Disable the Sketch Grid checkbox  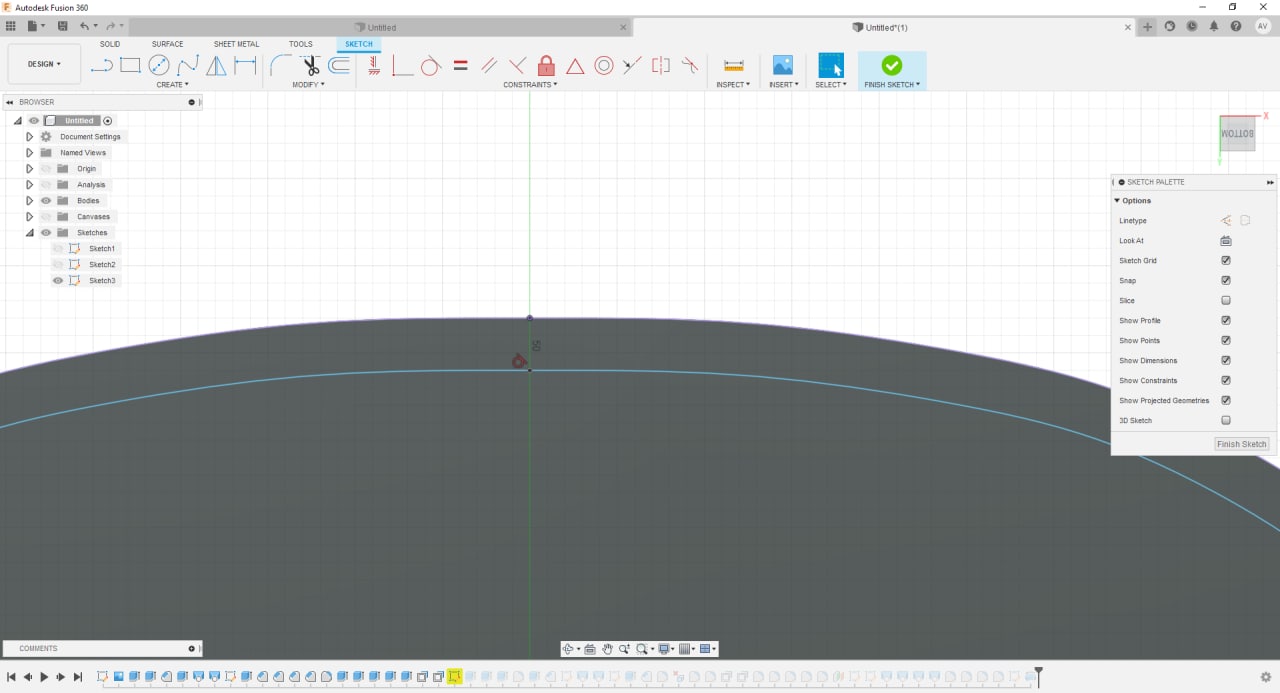pos(1226,260)
